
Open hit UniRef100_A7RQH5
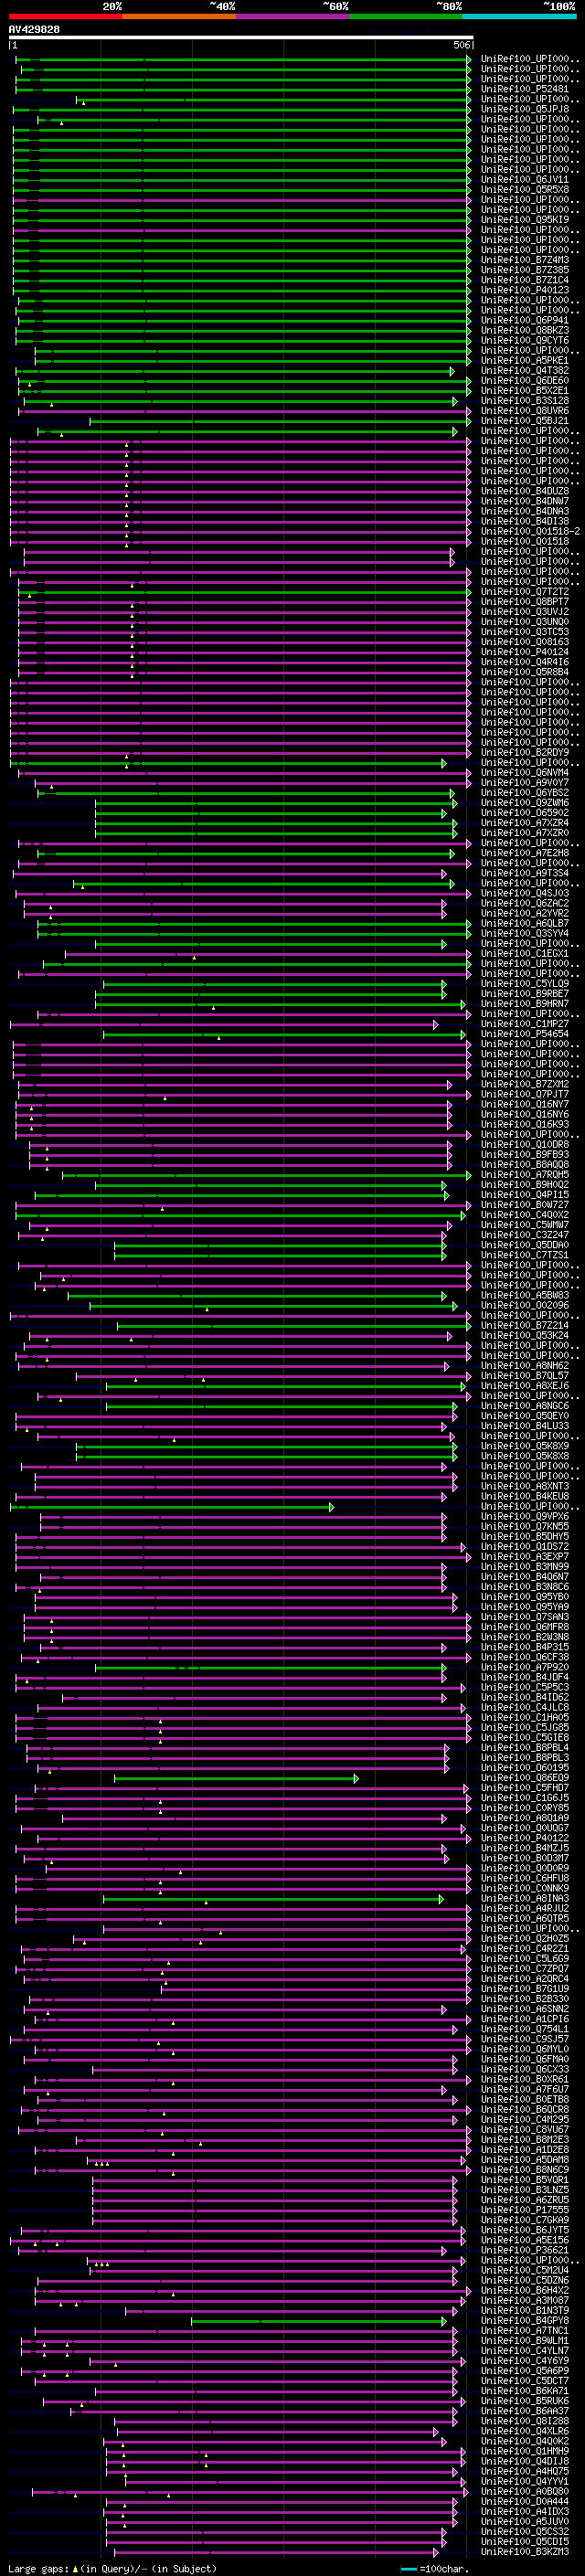pyautogui.click(x=525, y=1174)
